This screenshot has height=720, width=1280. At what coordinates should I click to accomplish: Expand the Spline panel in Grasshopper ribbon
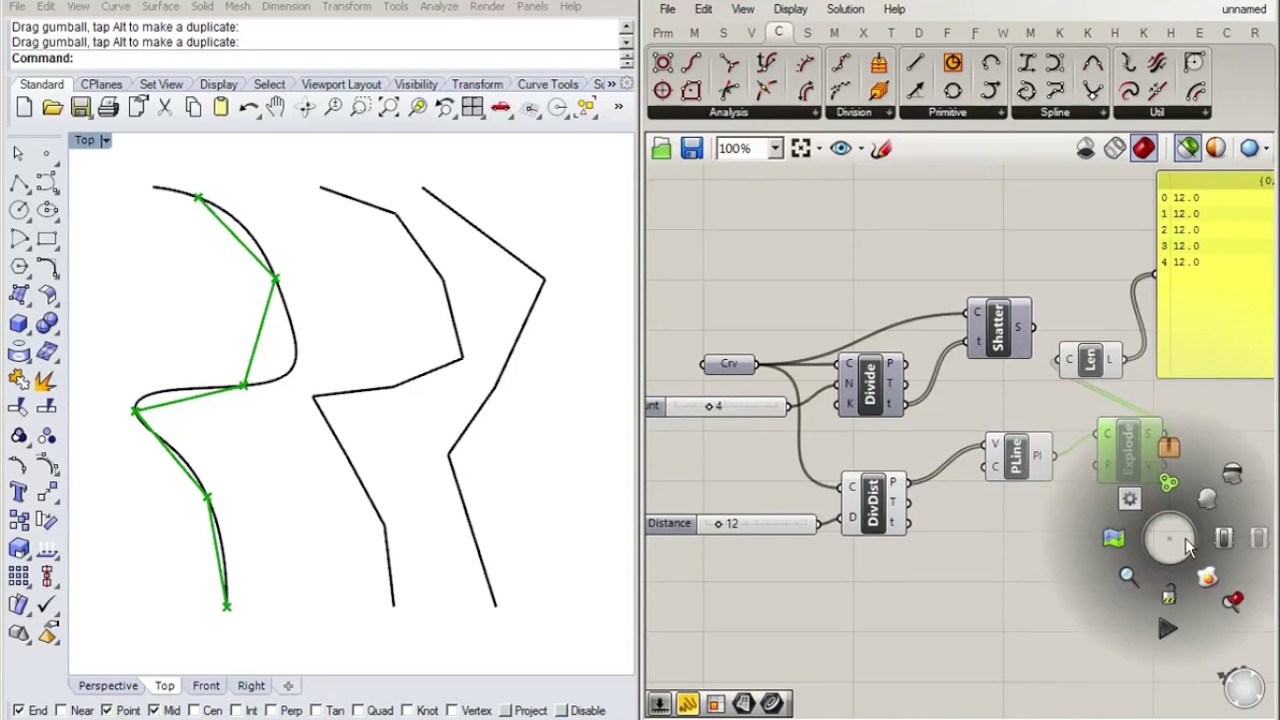[x=1101, y=113]
